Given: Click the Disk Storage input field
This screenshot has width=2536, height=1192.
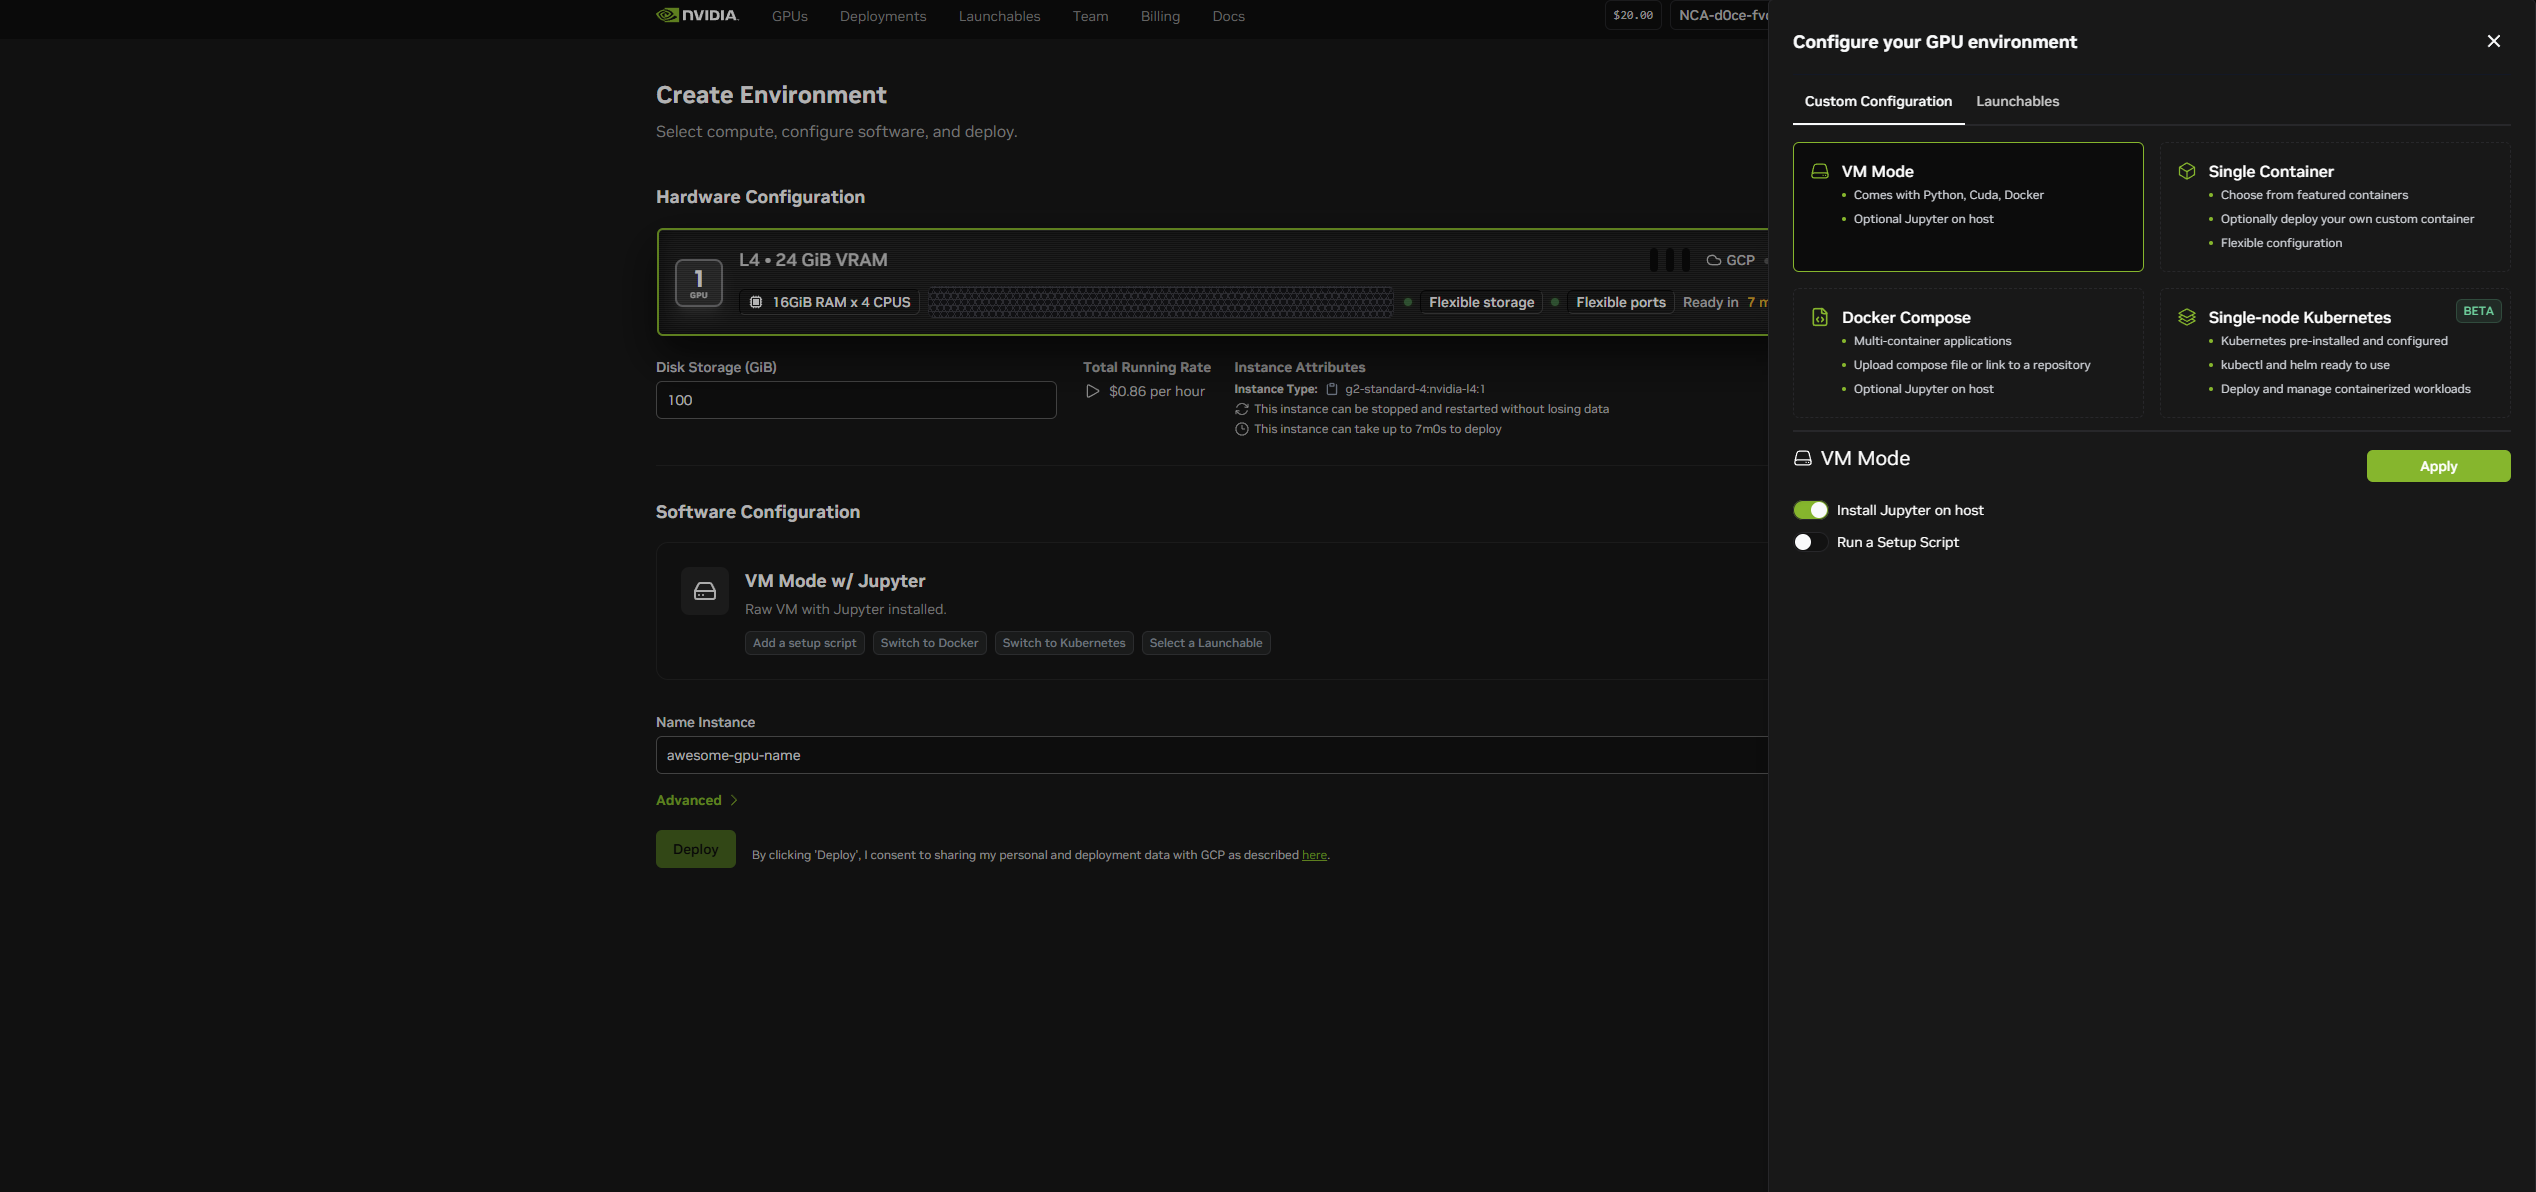Looking at the screenshot, I should (x=856, y=400).
